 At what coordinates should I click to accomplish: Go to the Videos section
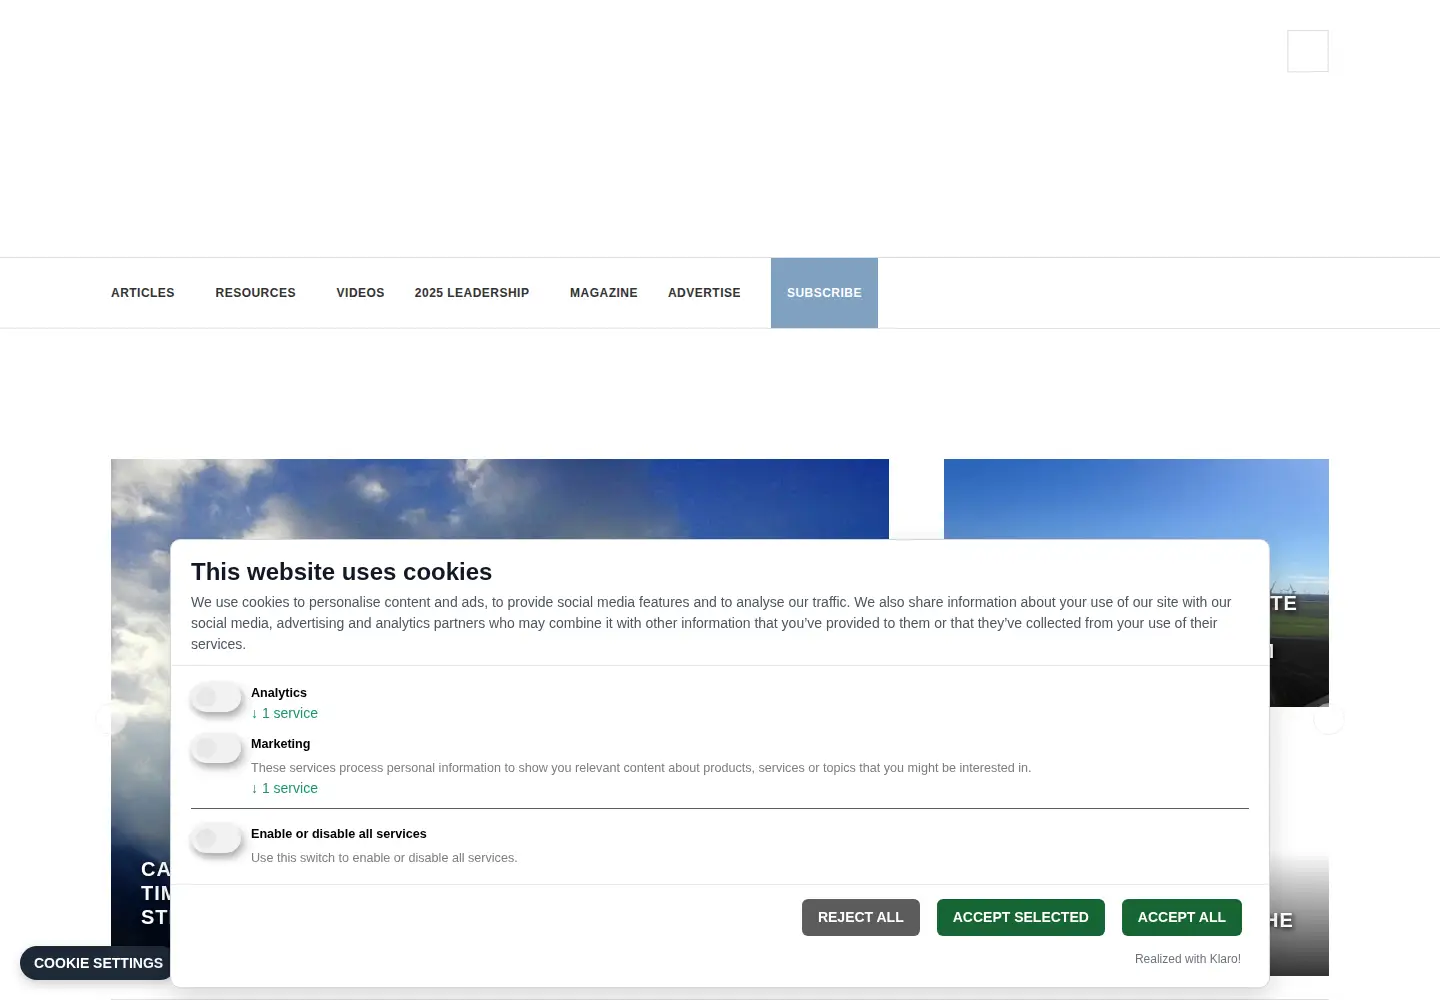click(x=360, y=293)
